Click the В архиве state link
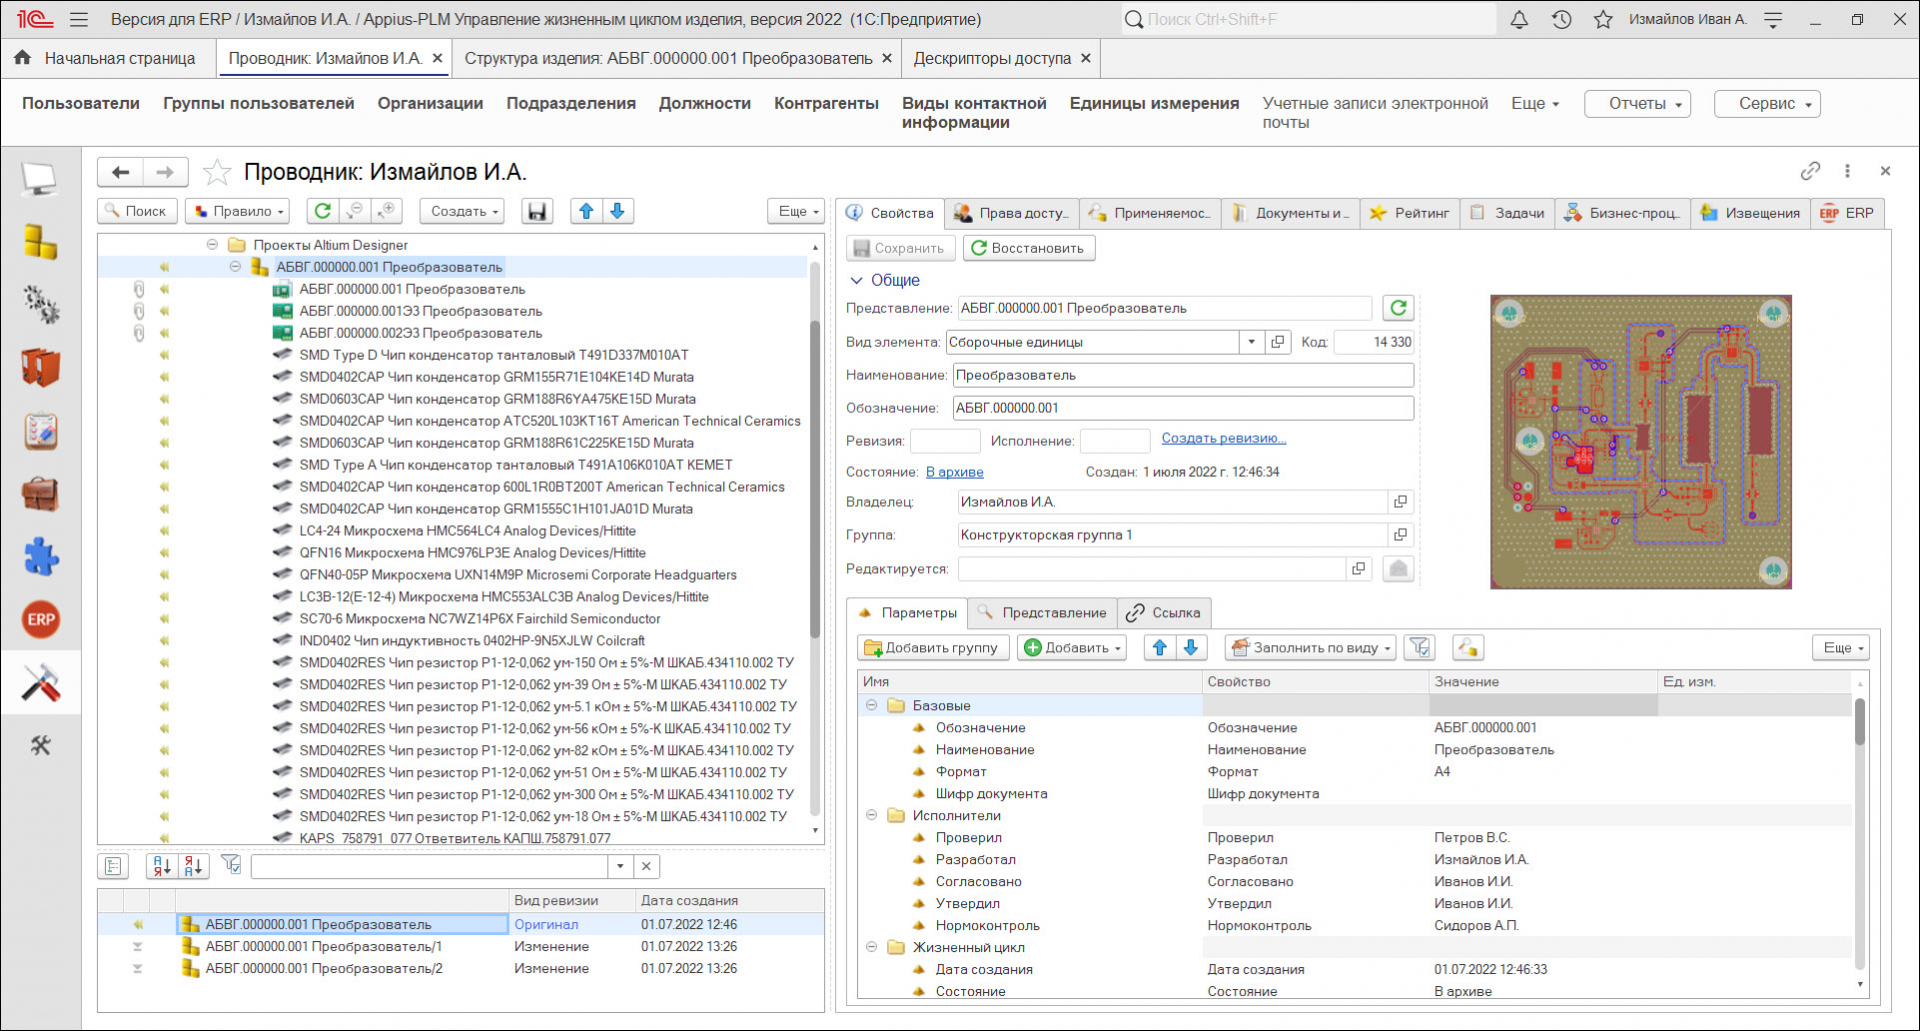The height and width of the screenshot is (1031, 1920). 954,472
